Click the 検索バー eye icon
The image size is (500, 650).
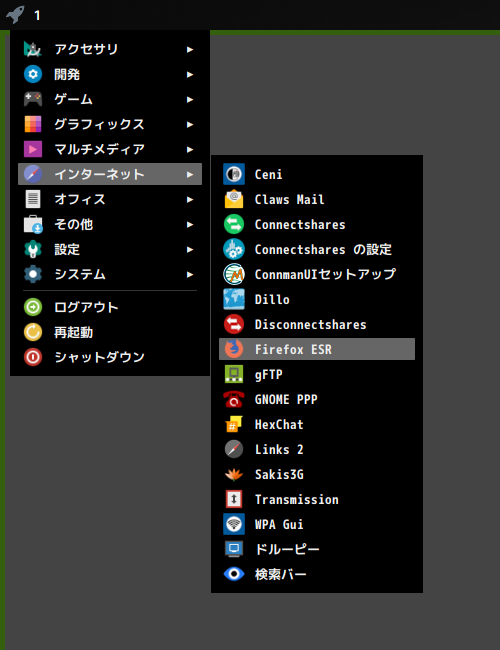[x=234, y=574]
